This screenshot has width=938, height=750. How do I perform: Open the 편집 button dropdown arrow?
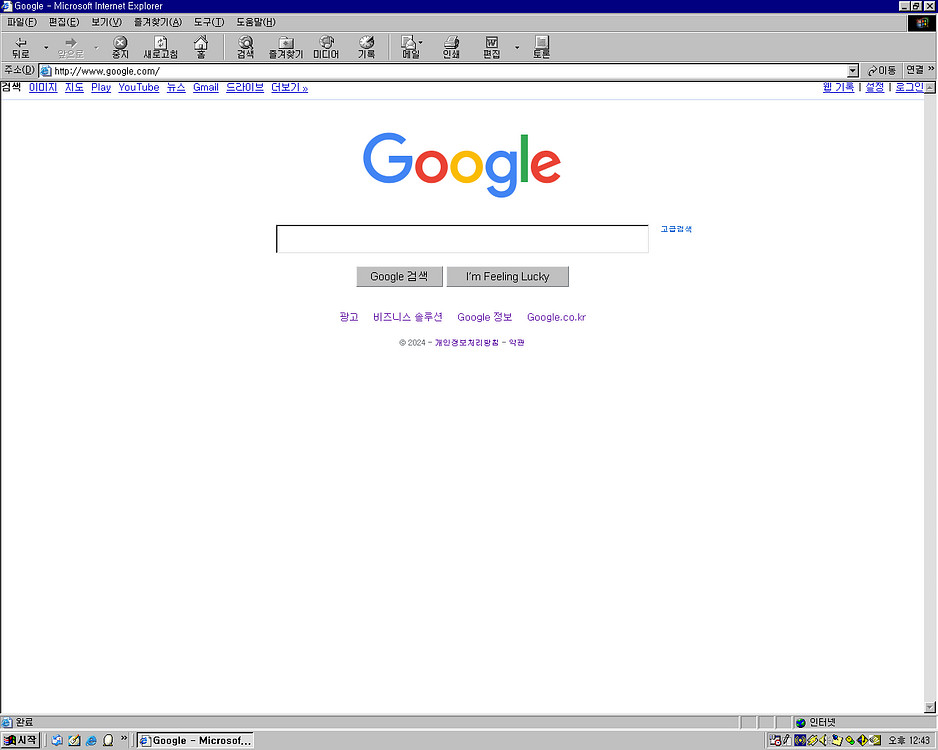tap(517, 47)
